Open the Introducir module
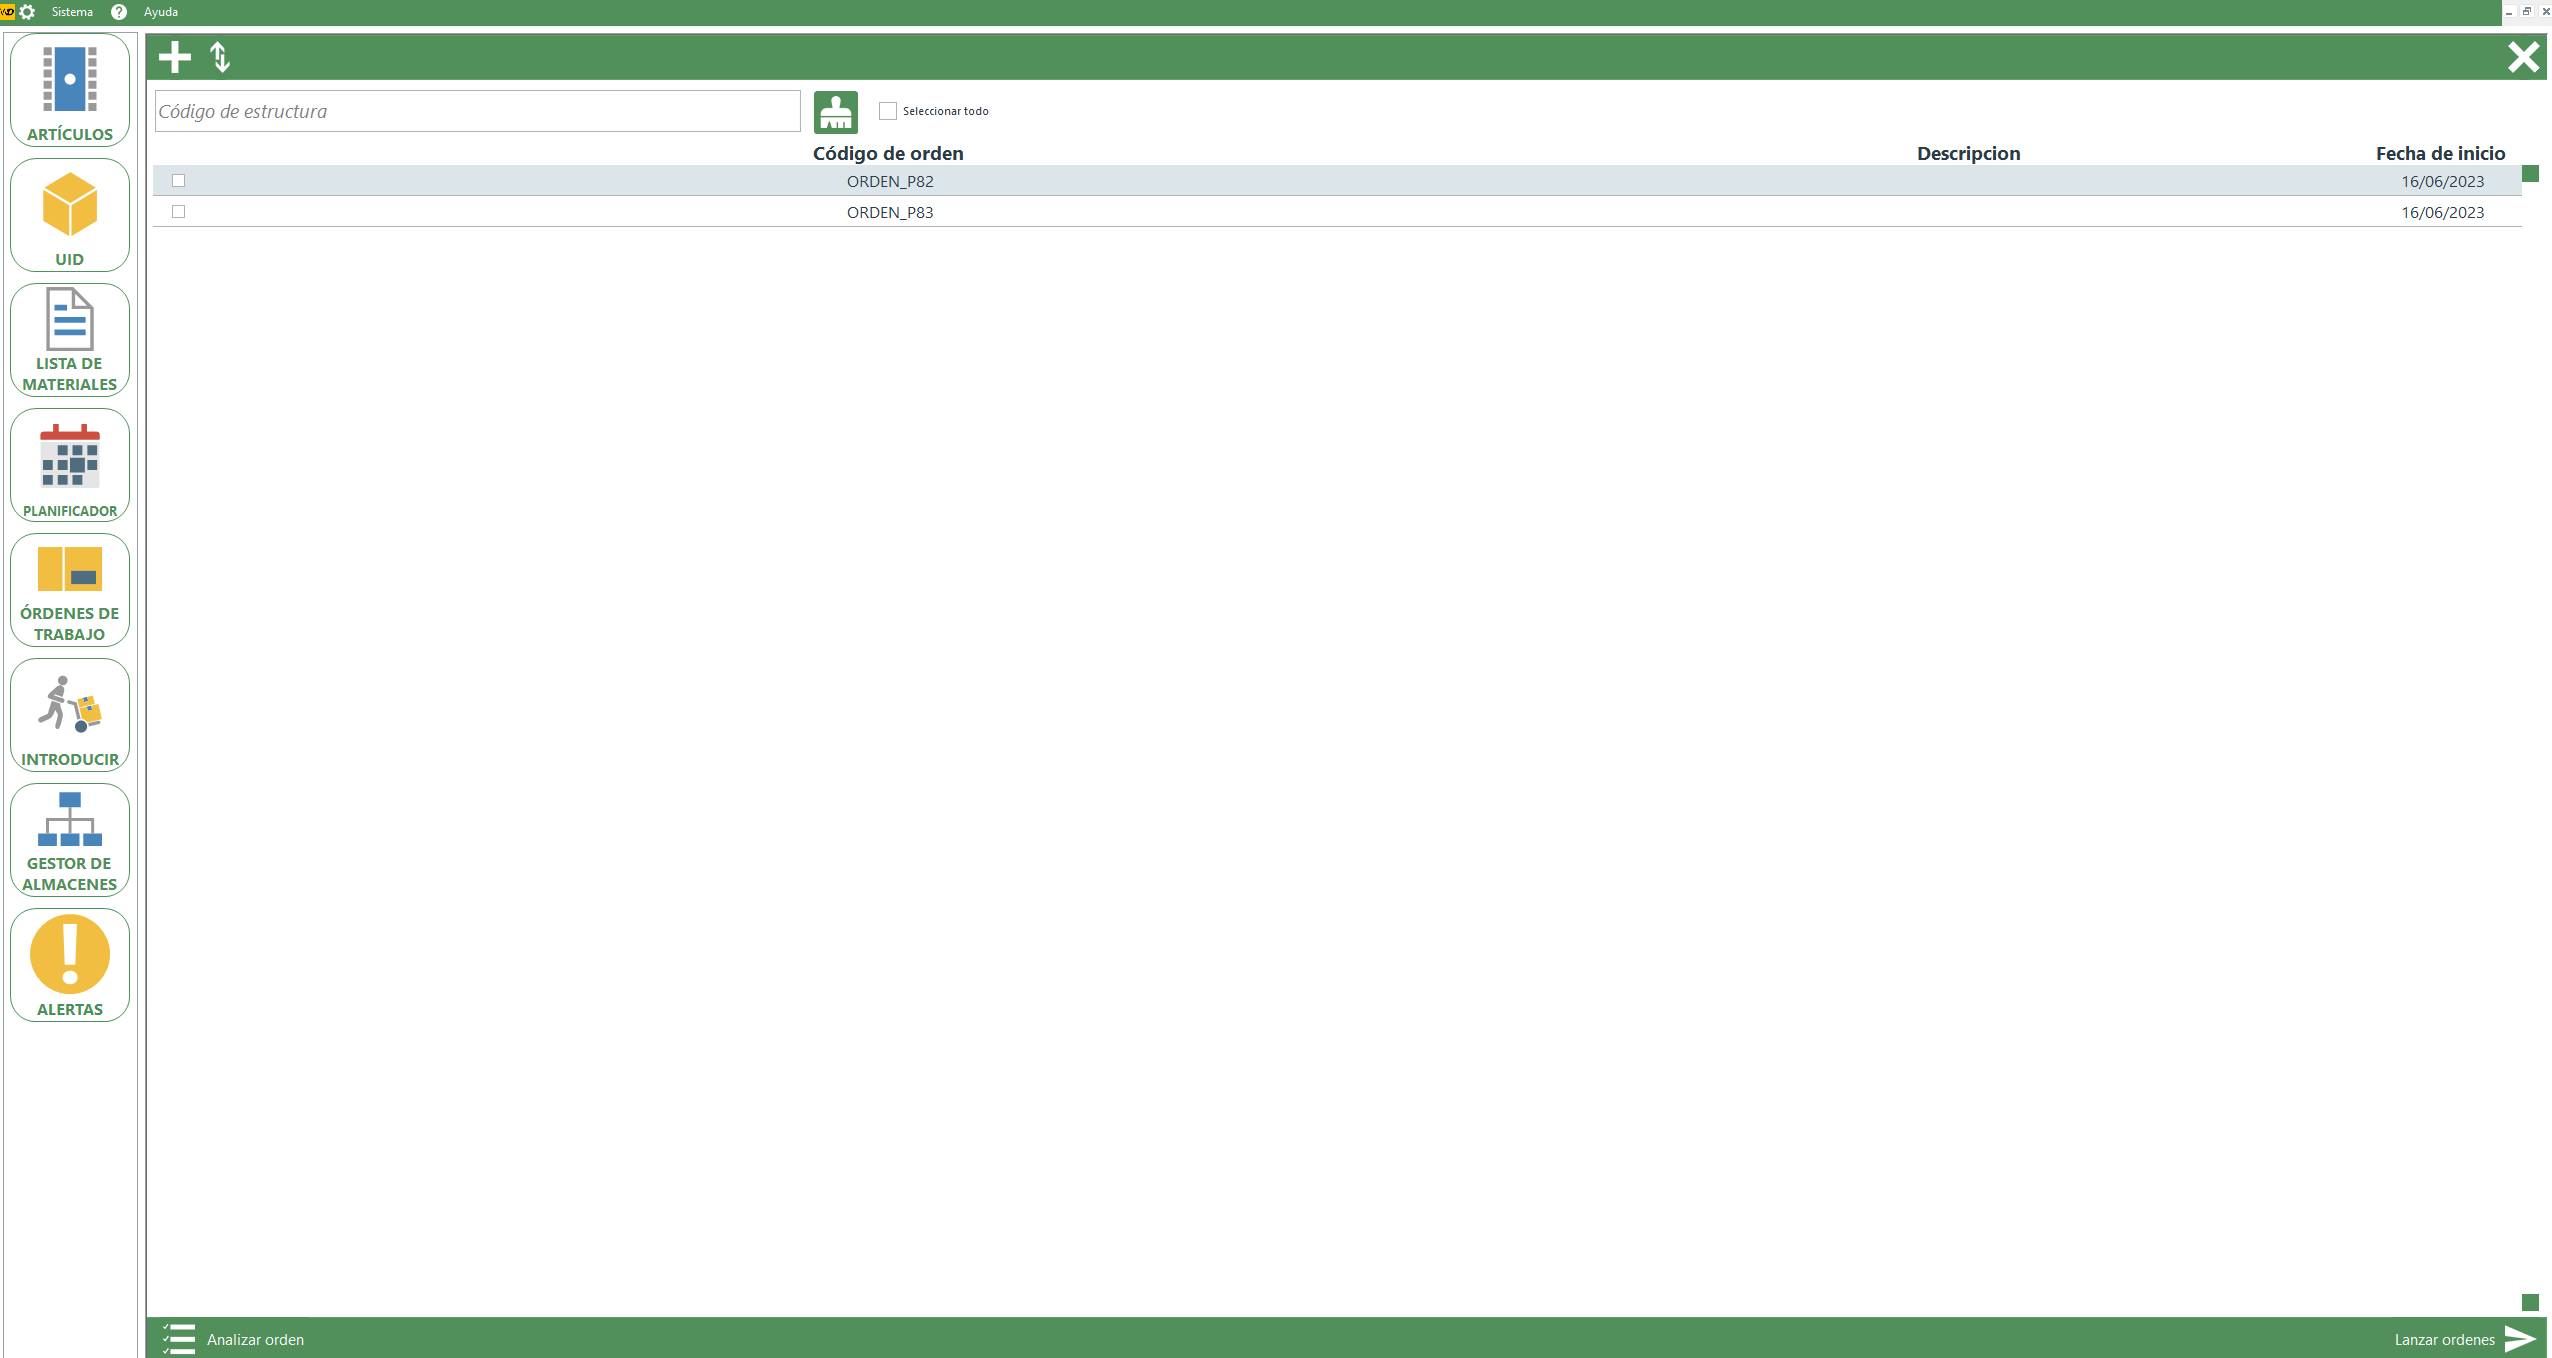This screenshot has width=2552, height=1358. pos(70,715)
